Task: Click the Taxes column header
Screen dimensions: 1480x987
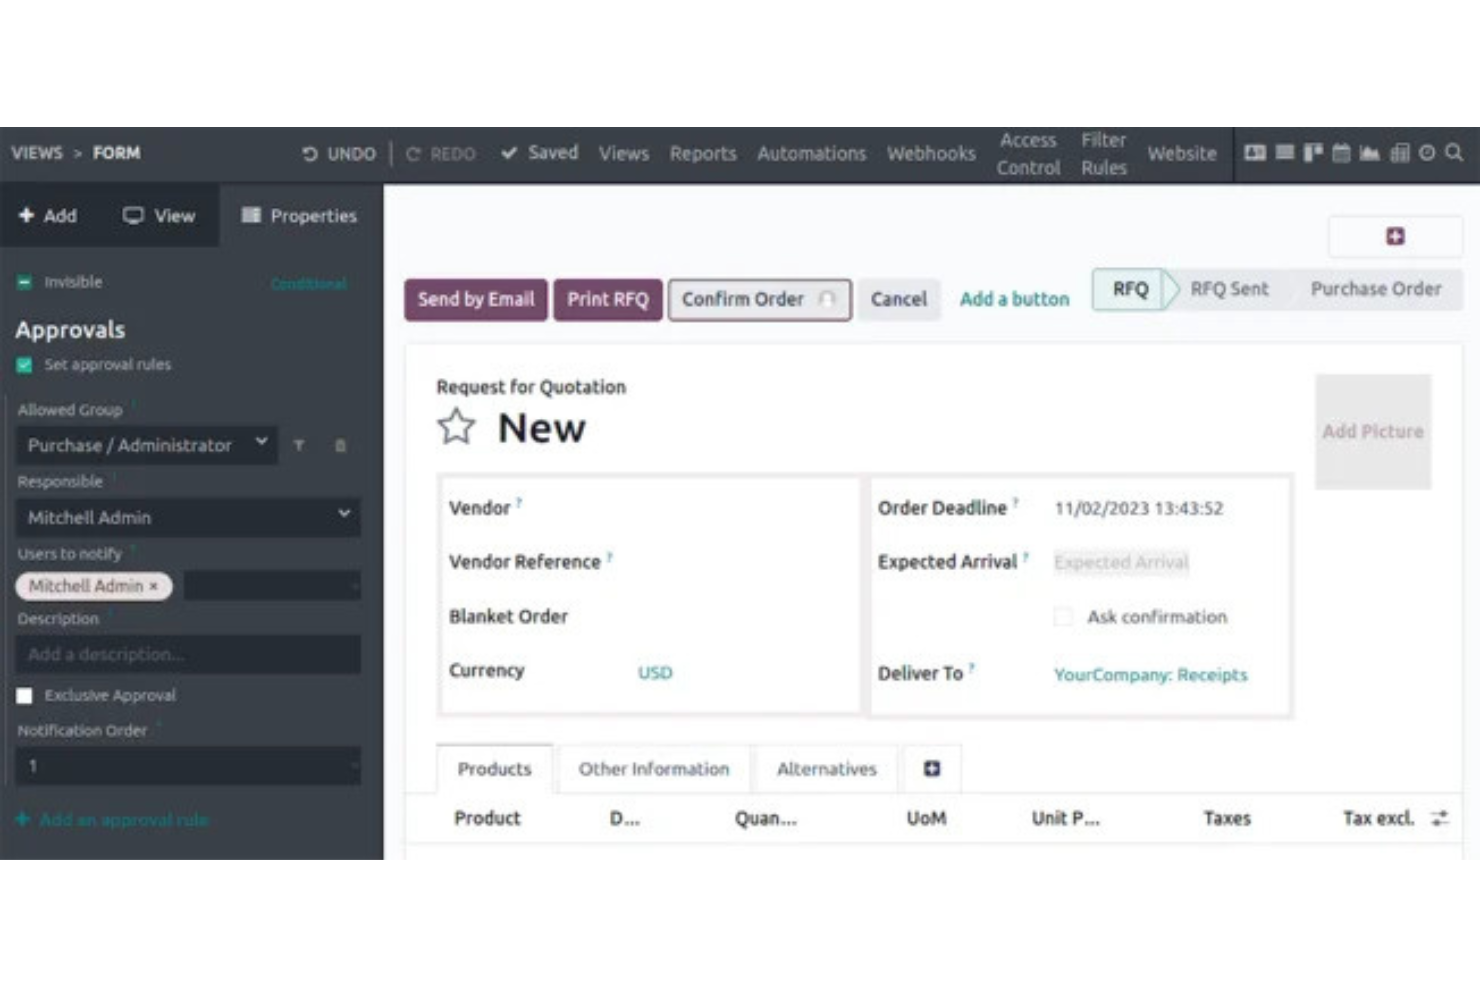Action: point(1227,818)
